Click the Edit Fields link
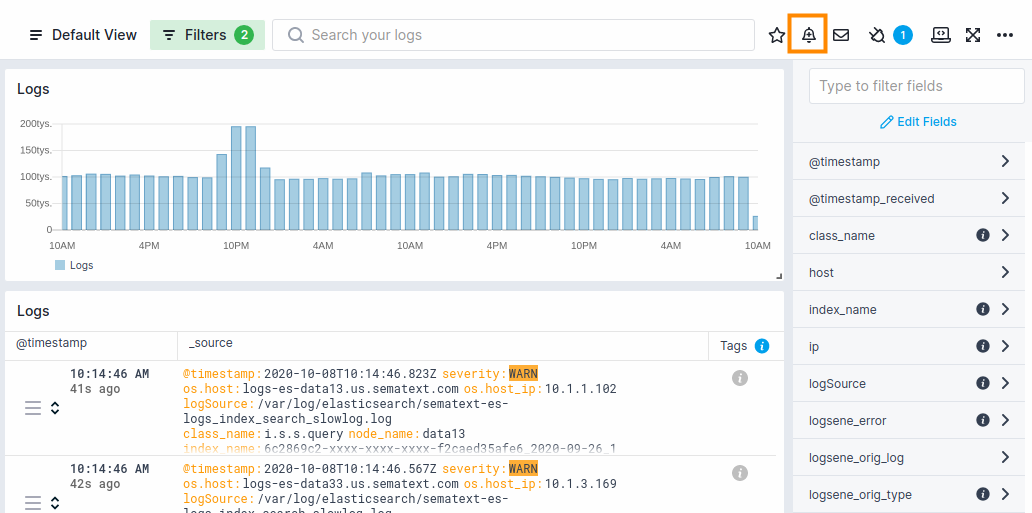The width and height of the screenshot is (1032, 513). tap(918, 122)
